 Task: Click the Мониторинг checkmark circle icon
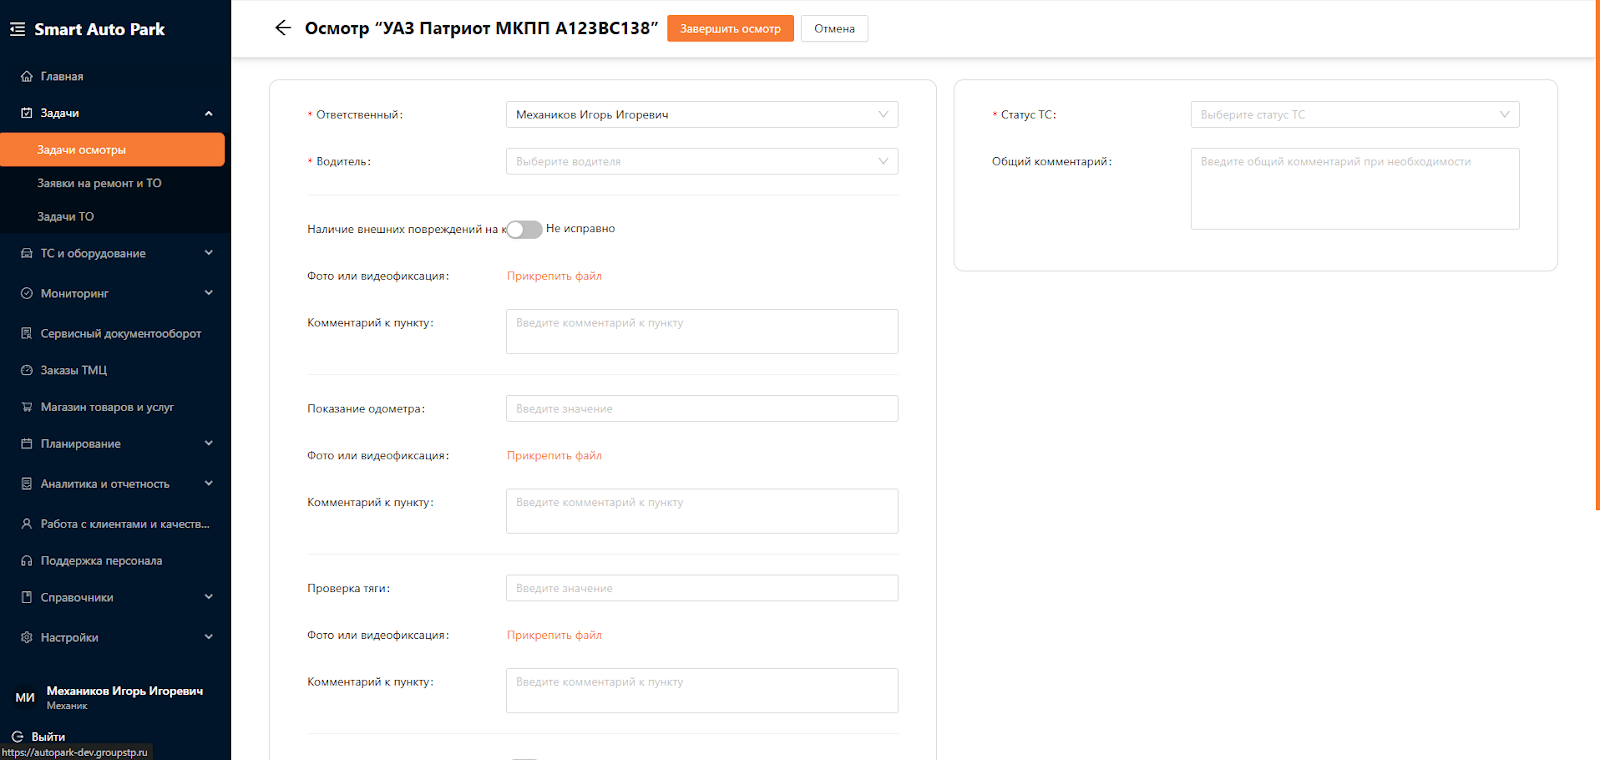click(x=27, y=293)
